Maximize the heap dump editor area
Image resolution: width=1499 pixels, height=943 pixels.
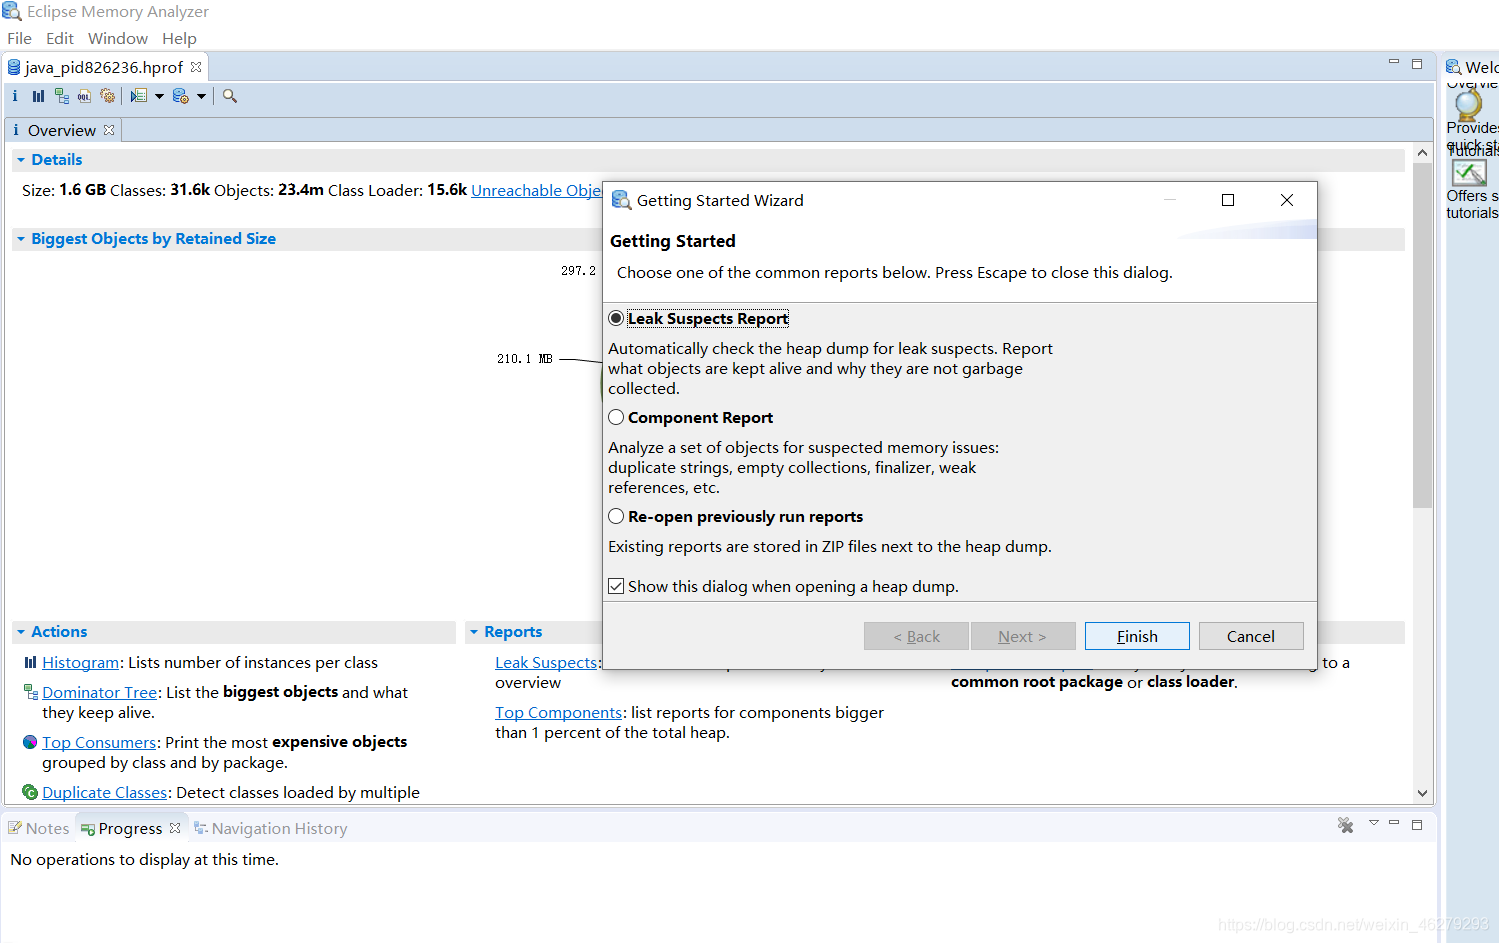(x=1417, y=64)
